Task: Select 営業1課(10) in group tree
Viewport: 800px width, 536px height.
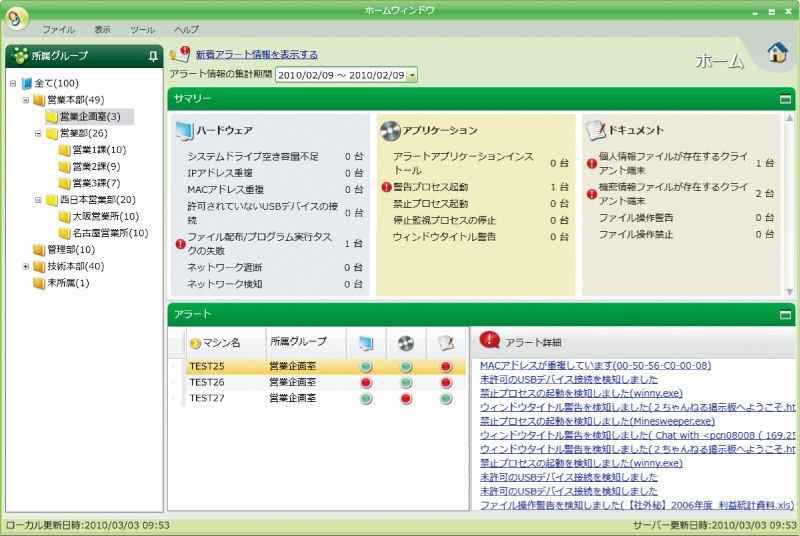Action: (x=99, y=150)
